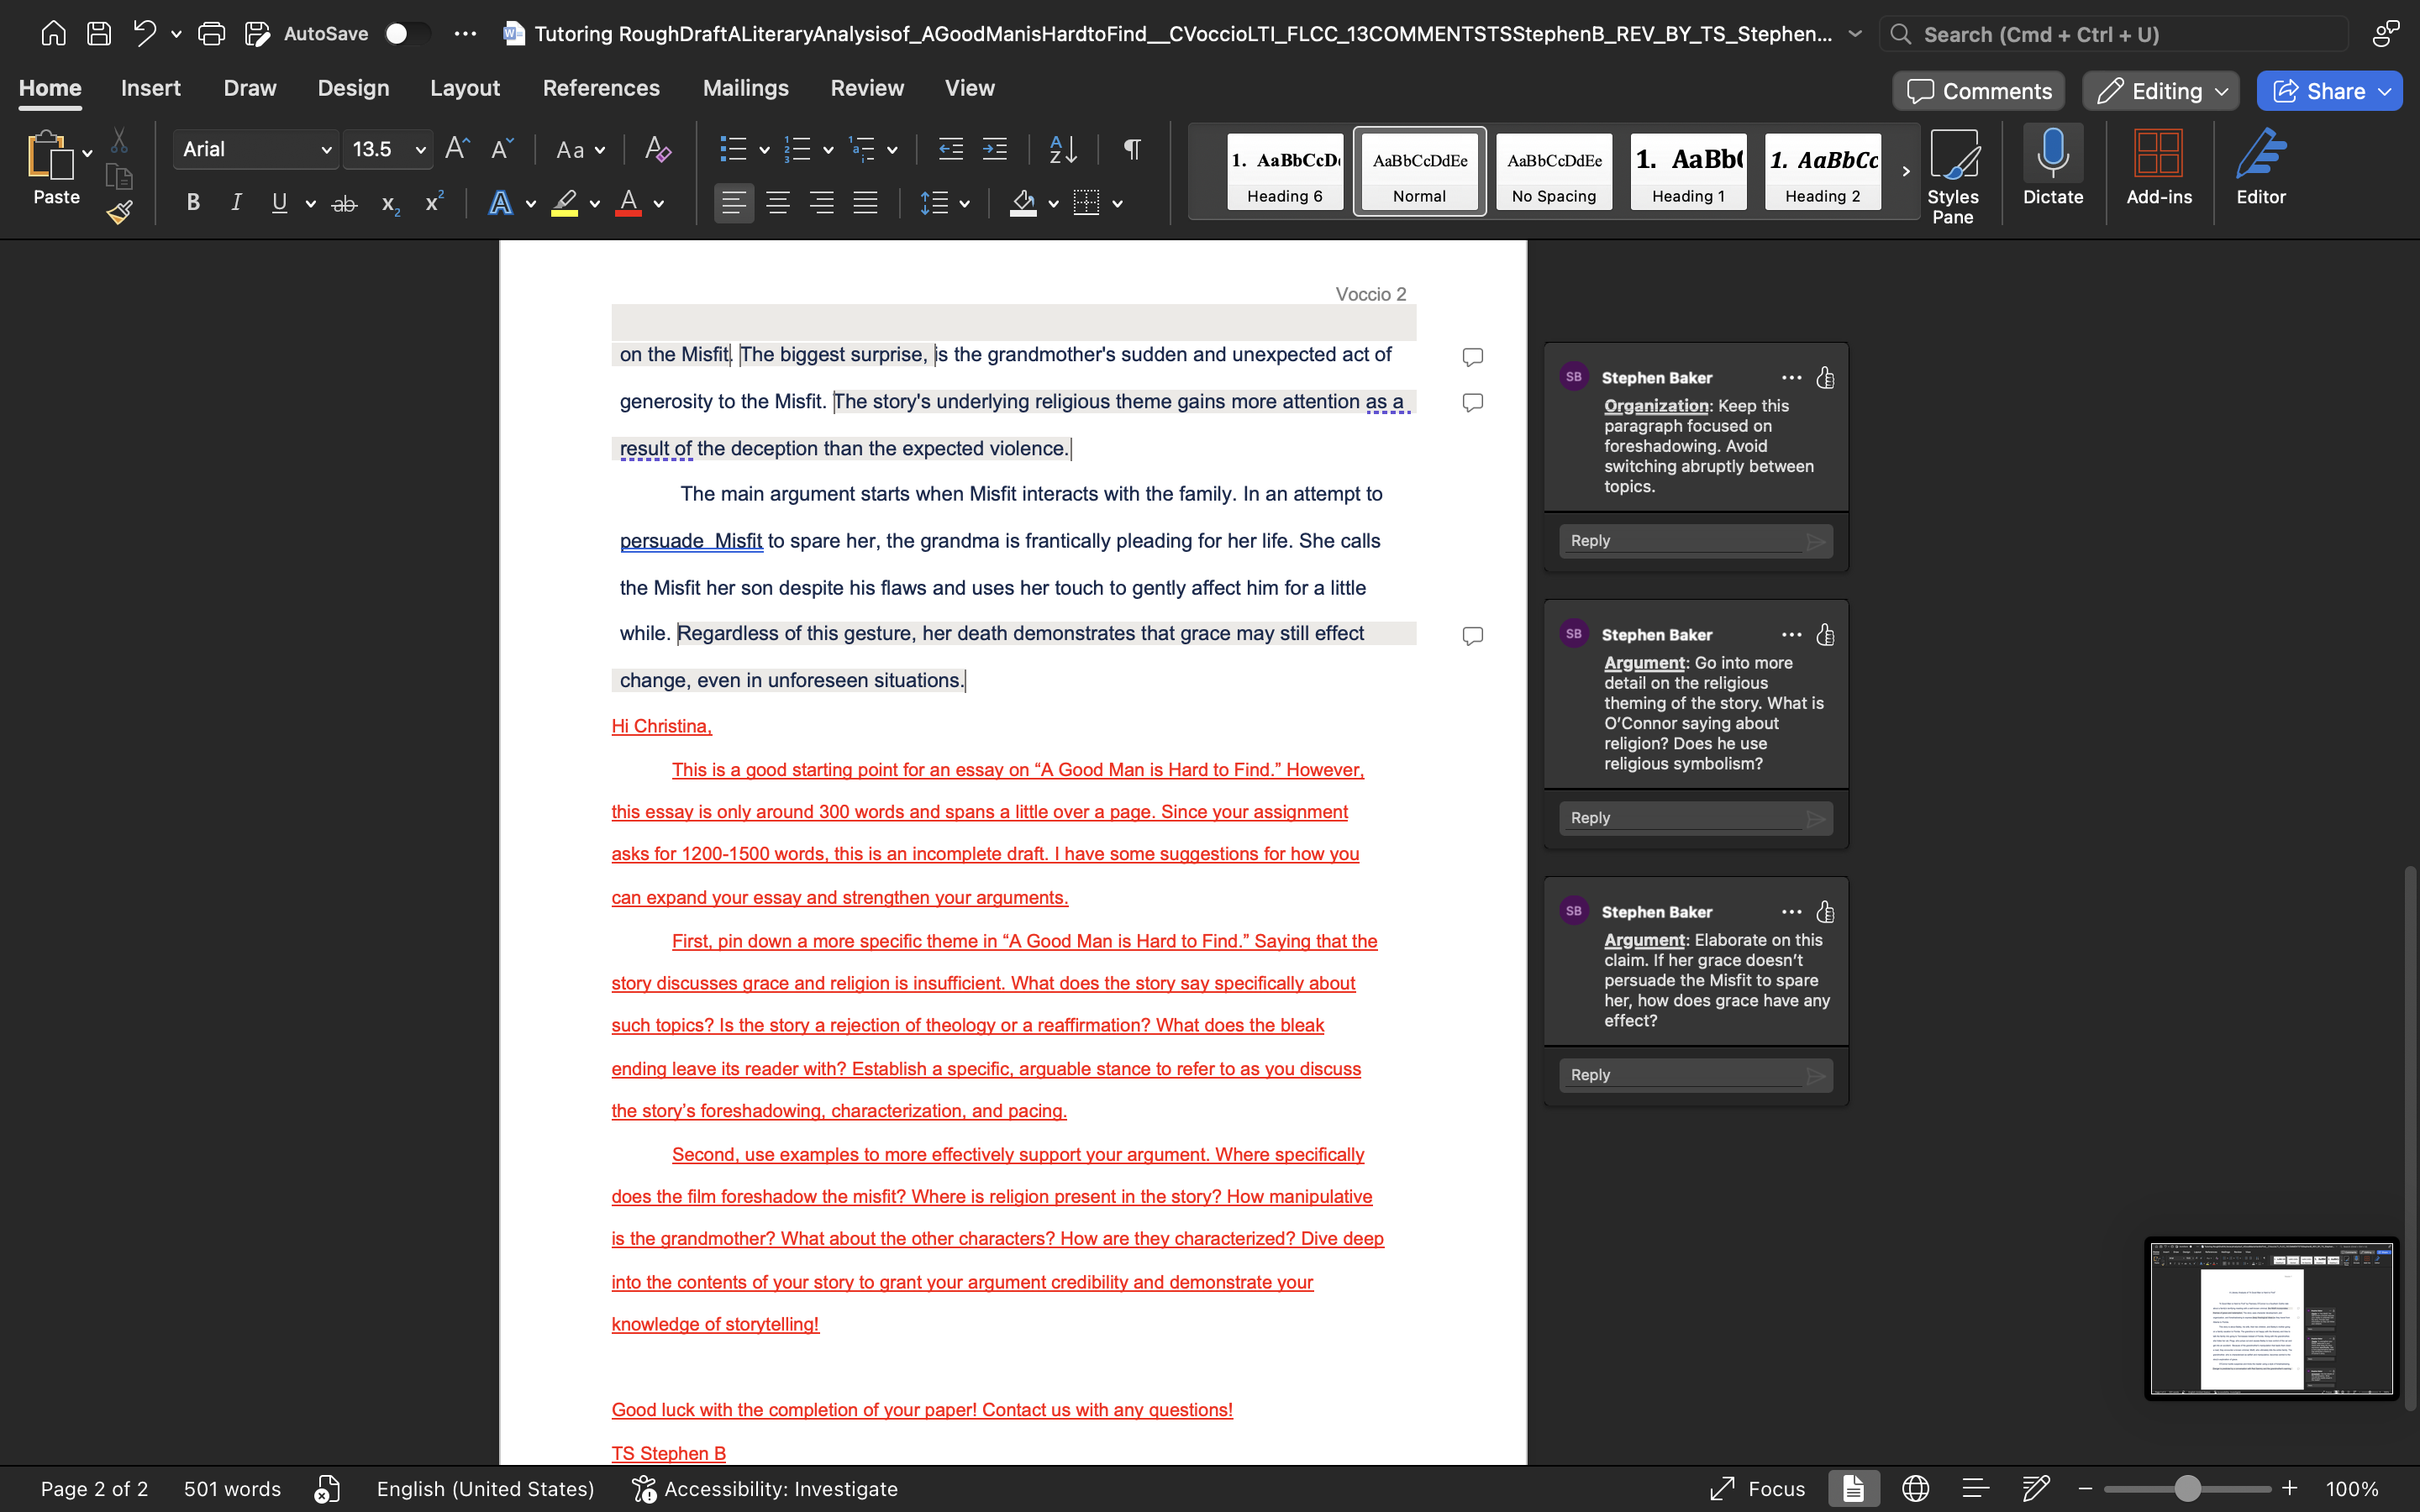Click the Comments button
Viewport: 2420px width, 1512px height.
1978,91
